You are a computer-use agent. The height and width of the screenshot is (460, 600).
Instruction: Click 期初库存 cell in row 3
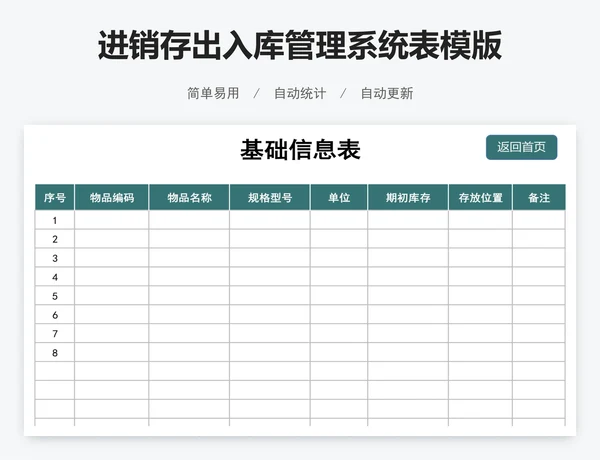pos(408,258)
